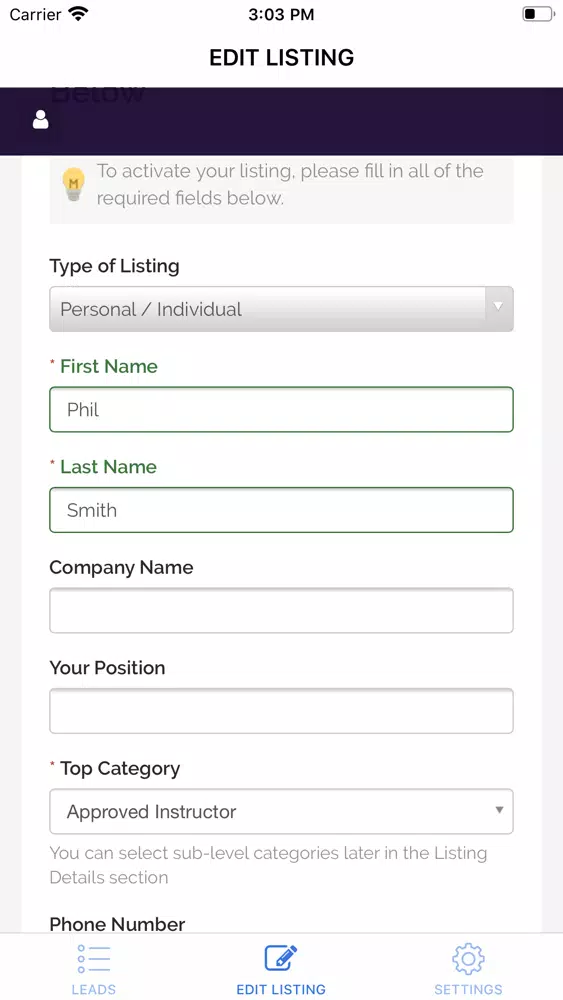Select the EDIT LISTING tab label
The height and width of the screenshot is (1000, 563).
point(281,990)
